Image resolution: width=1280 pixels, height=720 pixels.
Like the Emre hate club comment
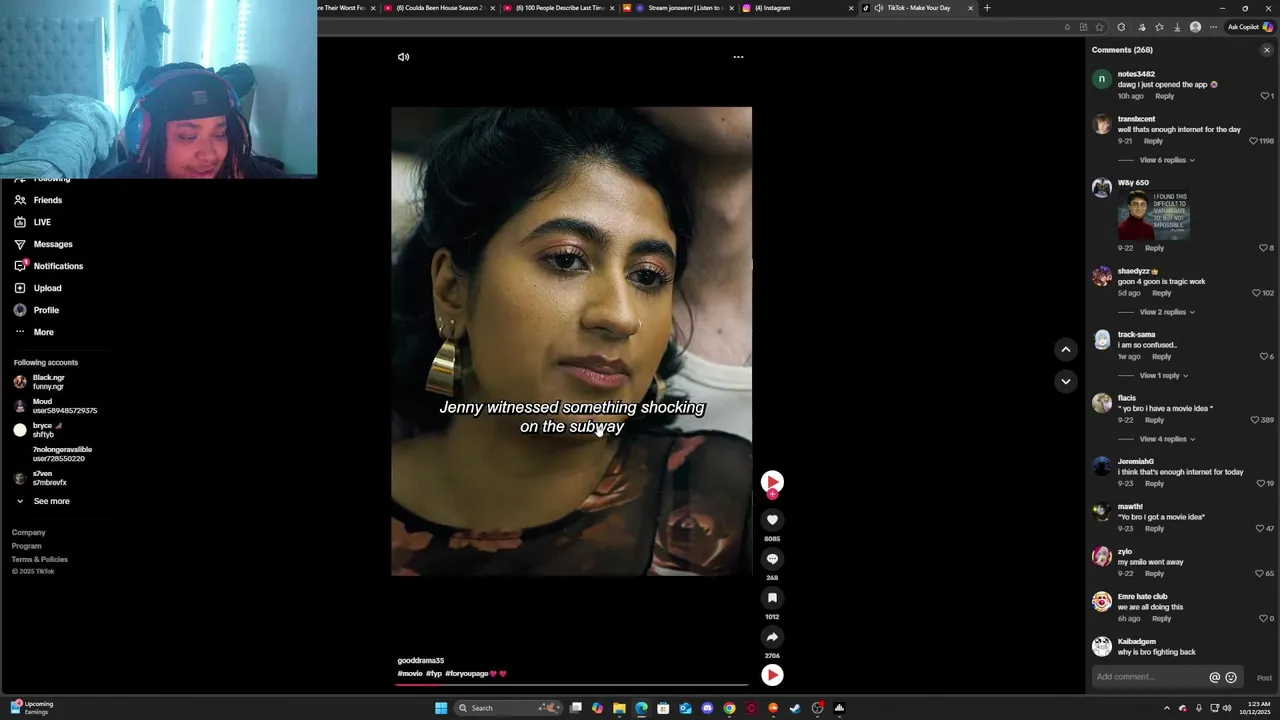click(1265, 618)
